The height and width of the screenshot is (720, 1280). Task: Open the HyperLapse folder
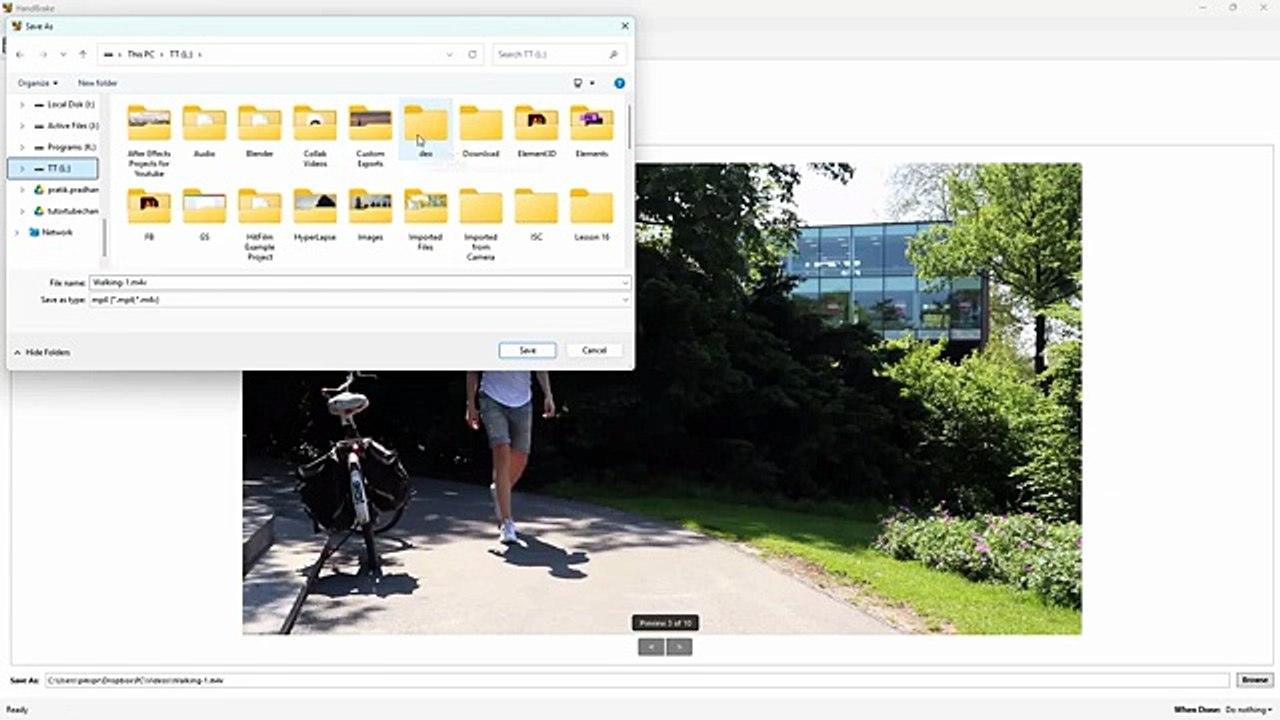point(315,215)
